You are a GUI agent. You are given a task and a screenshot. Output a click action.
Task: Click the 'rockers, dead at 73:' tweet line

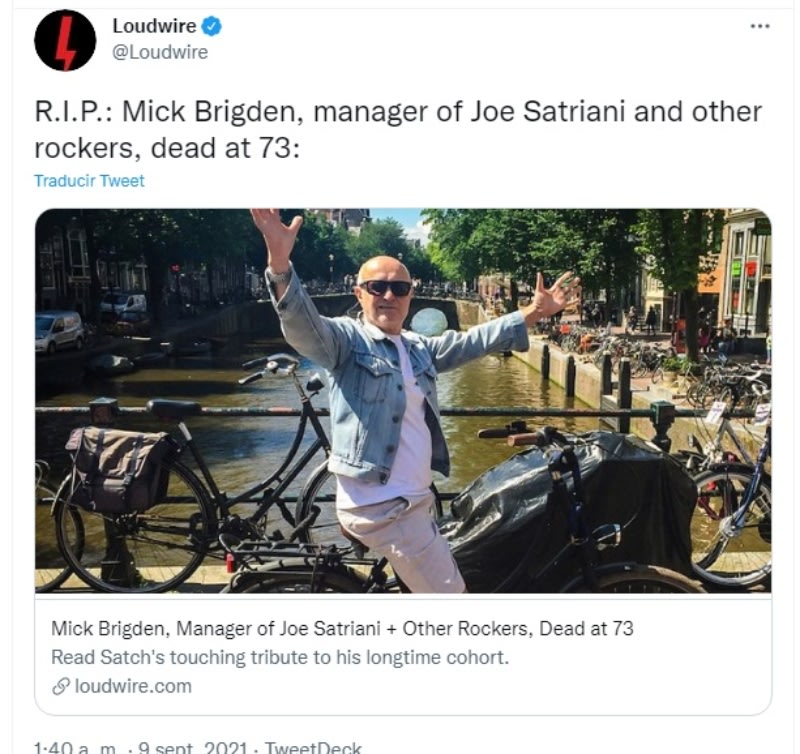tap(167, 148)
